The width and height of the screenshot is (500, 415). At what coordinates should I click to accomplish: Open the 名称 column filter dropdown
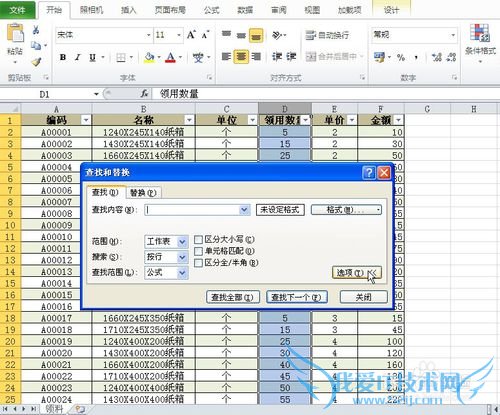pyautogui.click(x=189, y=120)
